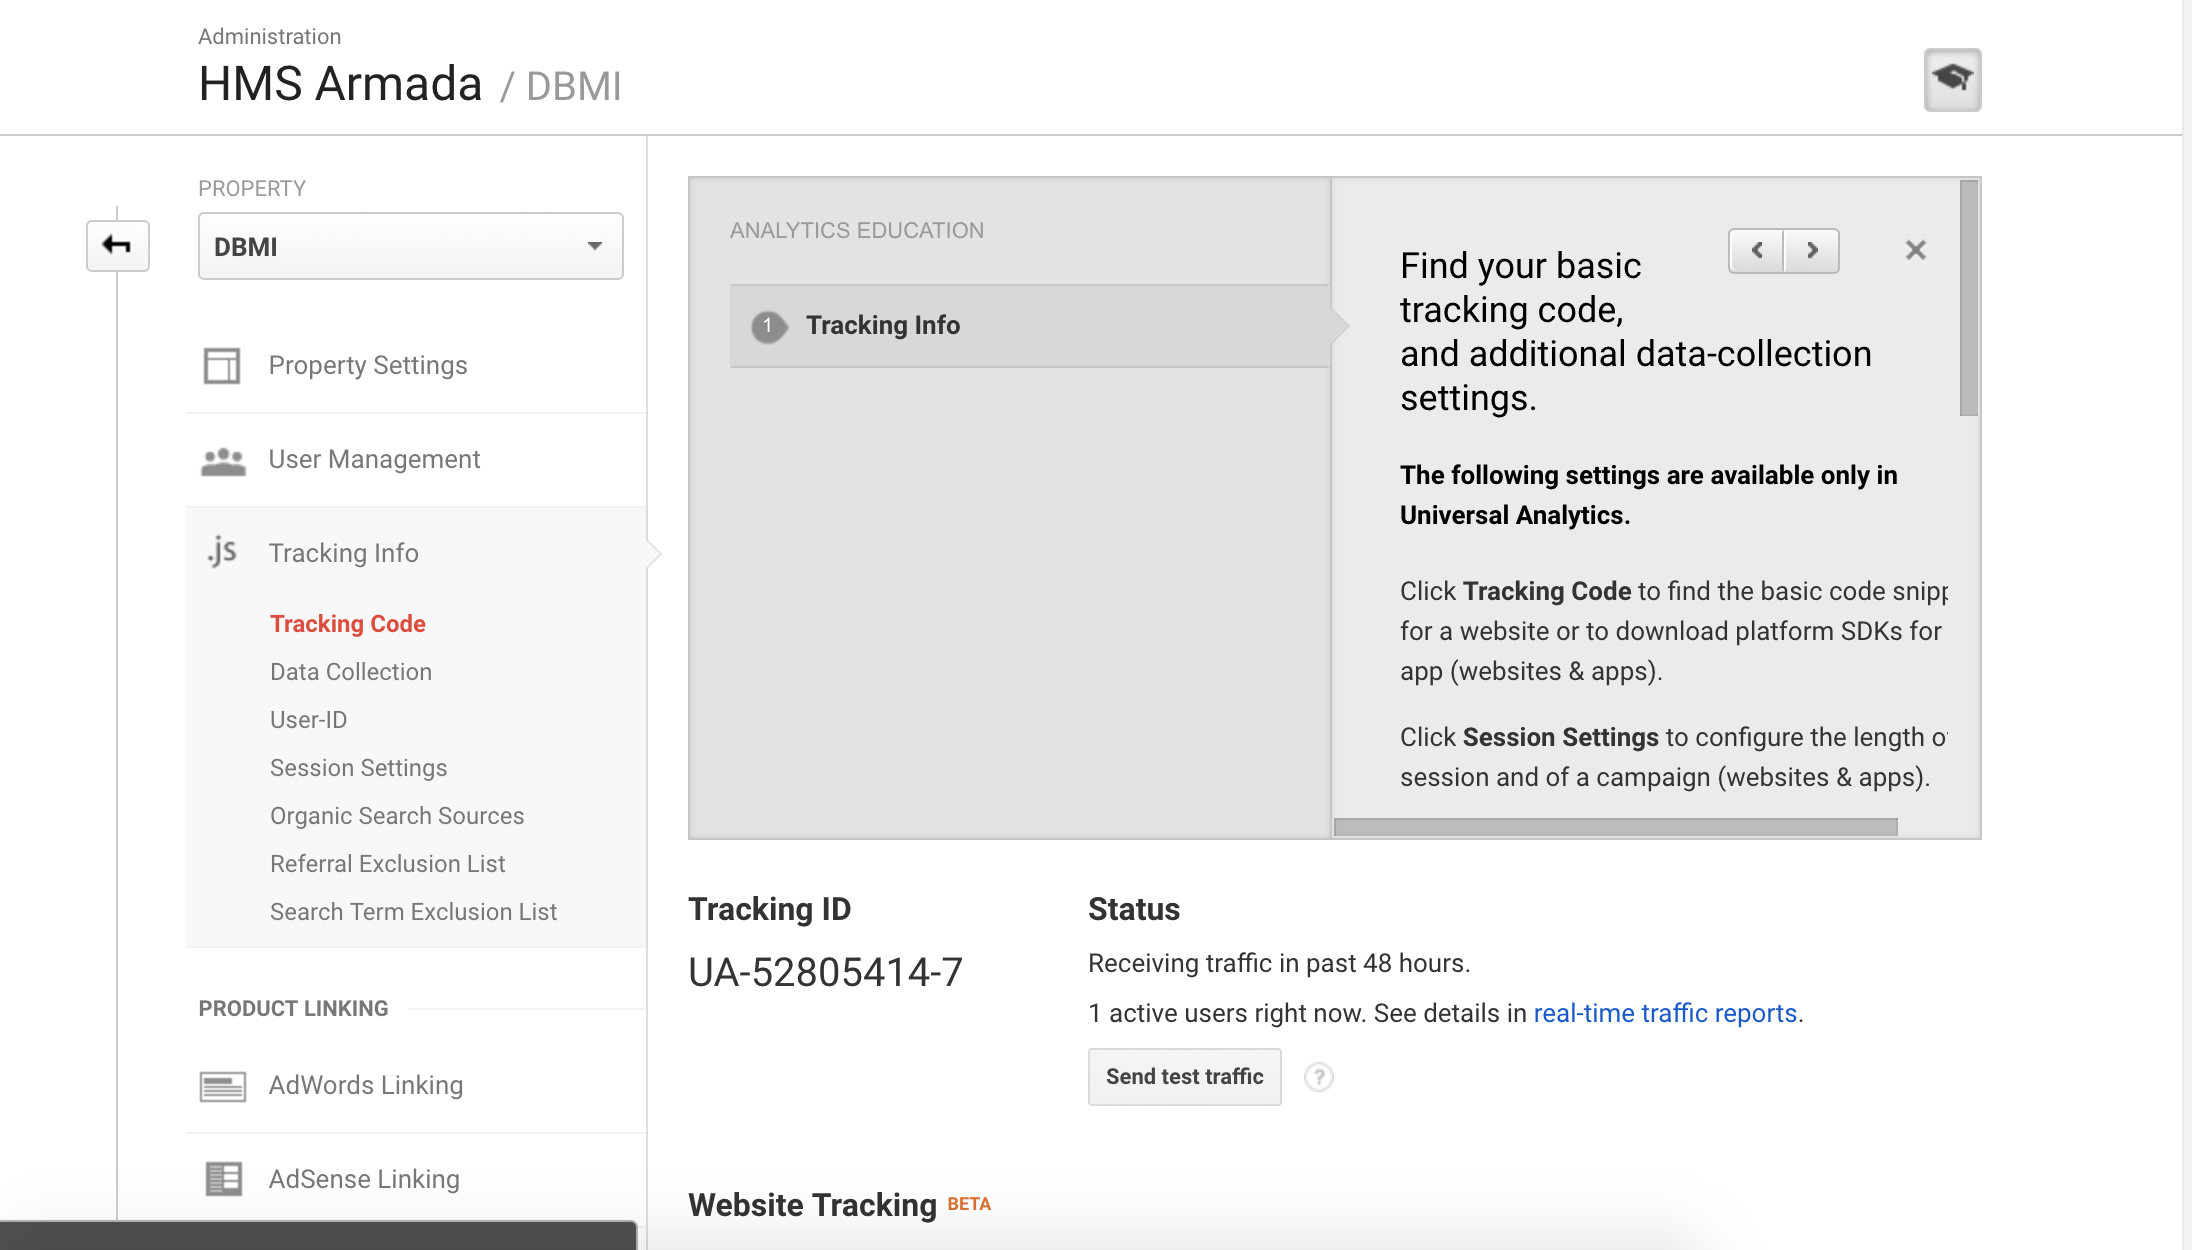
Task: Click the Website Tracking heading
Action: click(812, 1205)
